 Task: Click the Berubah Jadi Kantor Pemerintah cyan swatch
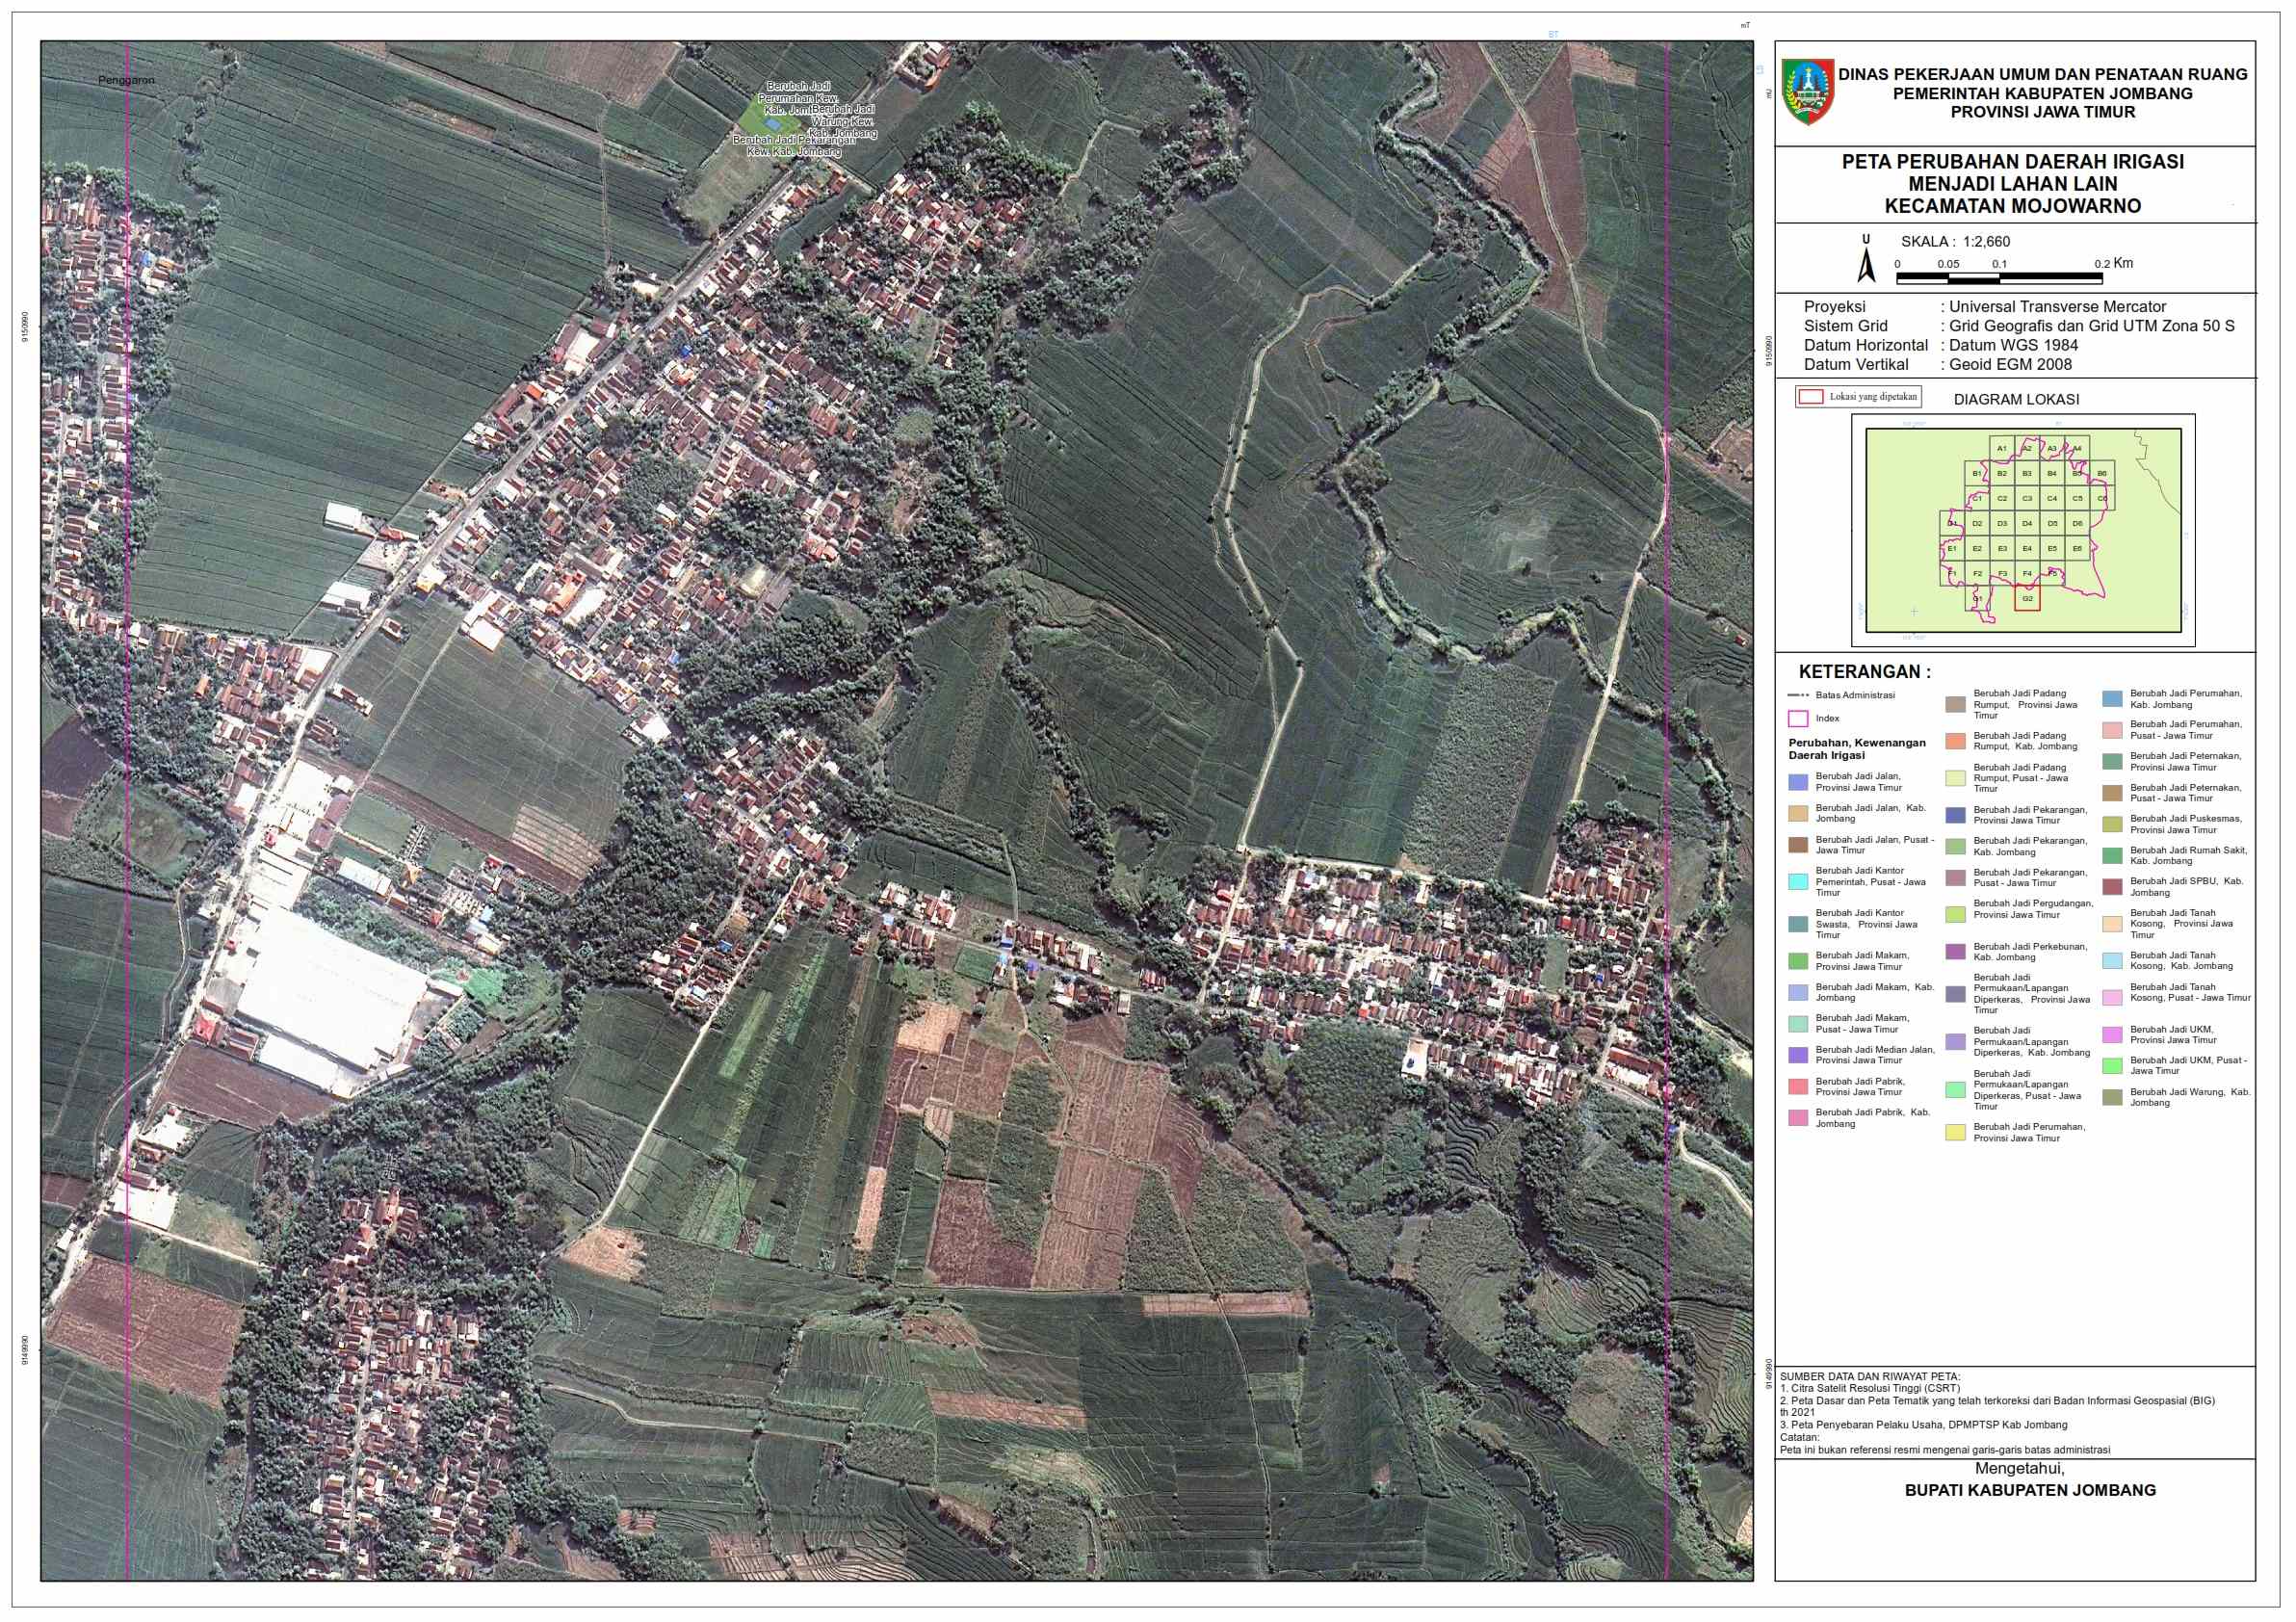click(x=1798, y=882)
